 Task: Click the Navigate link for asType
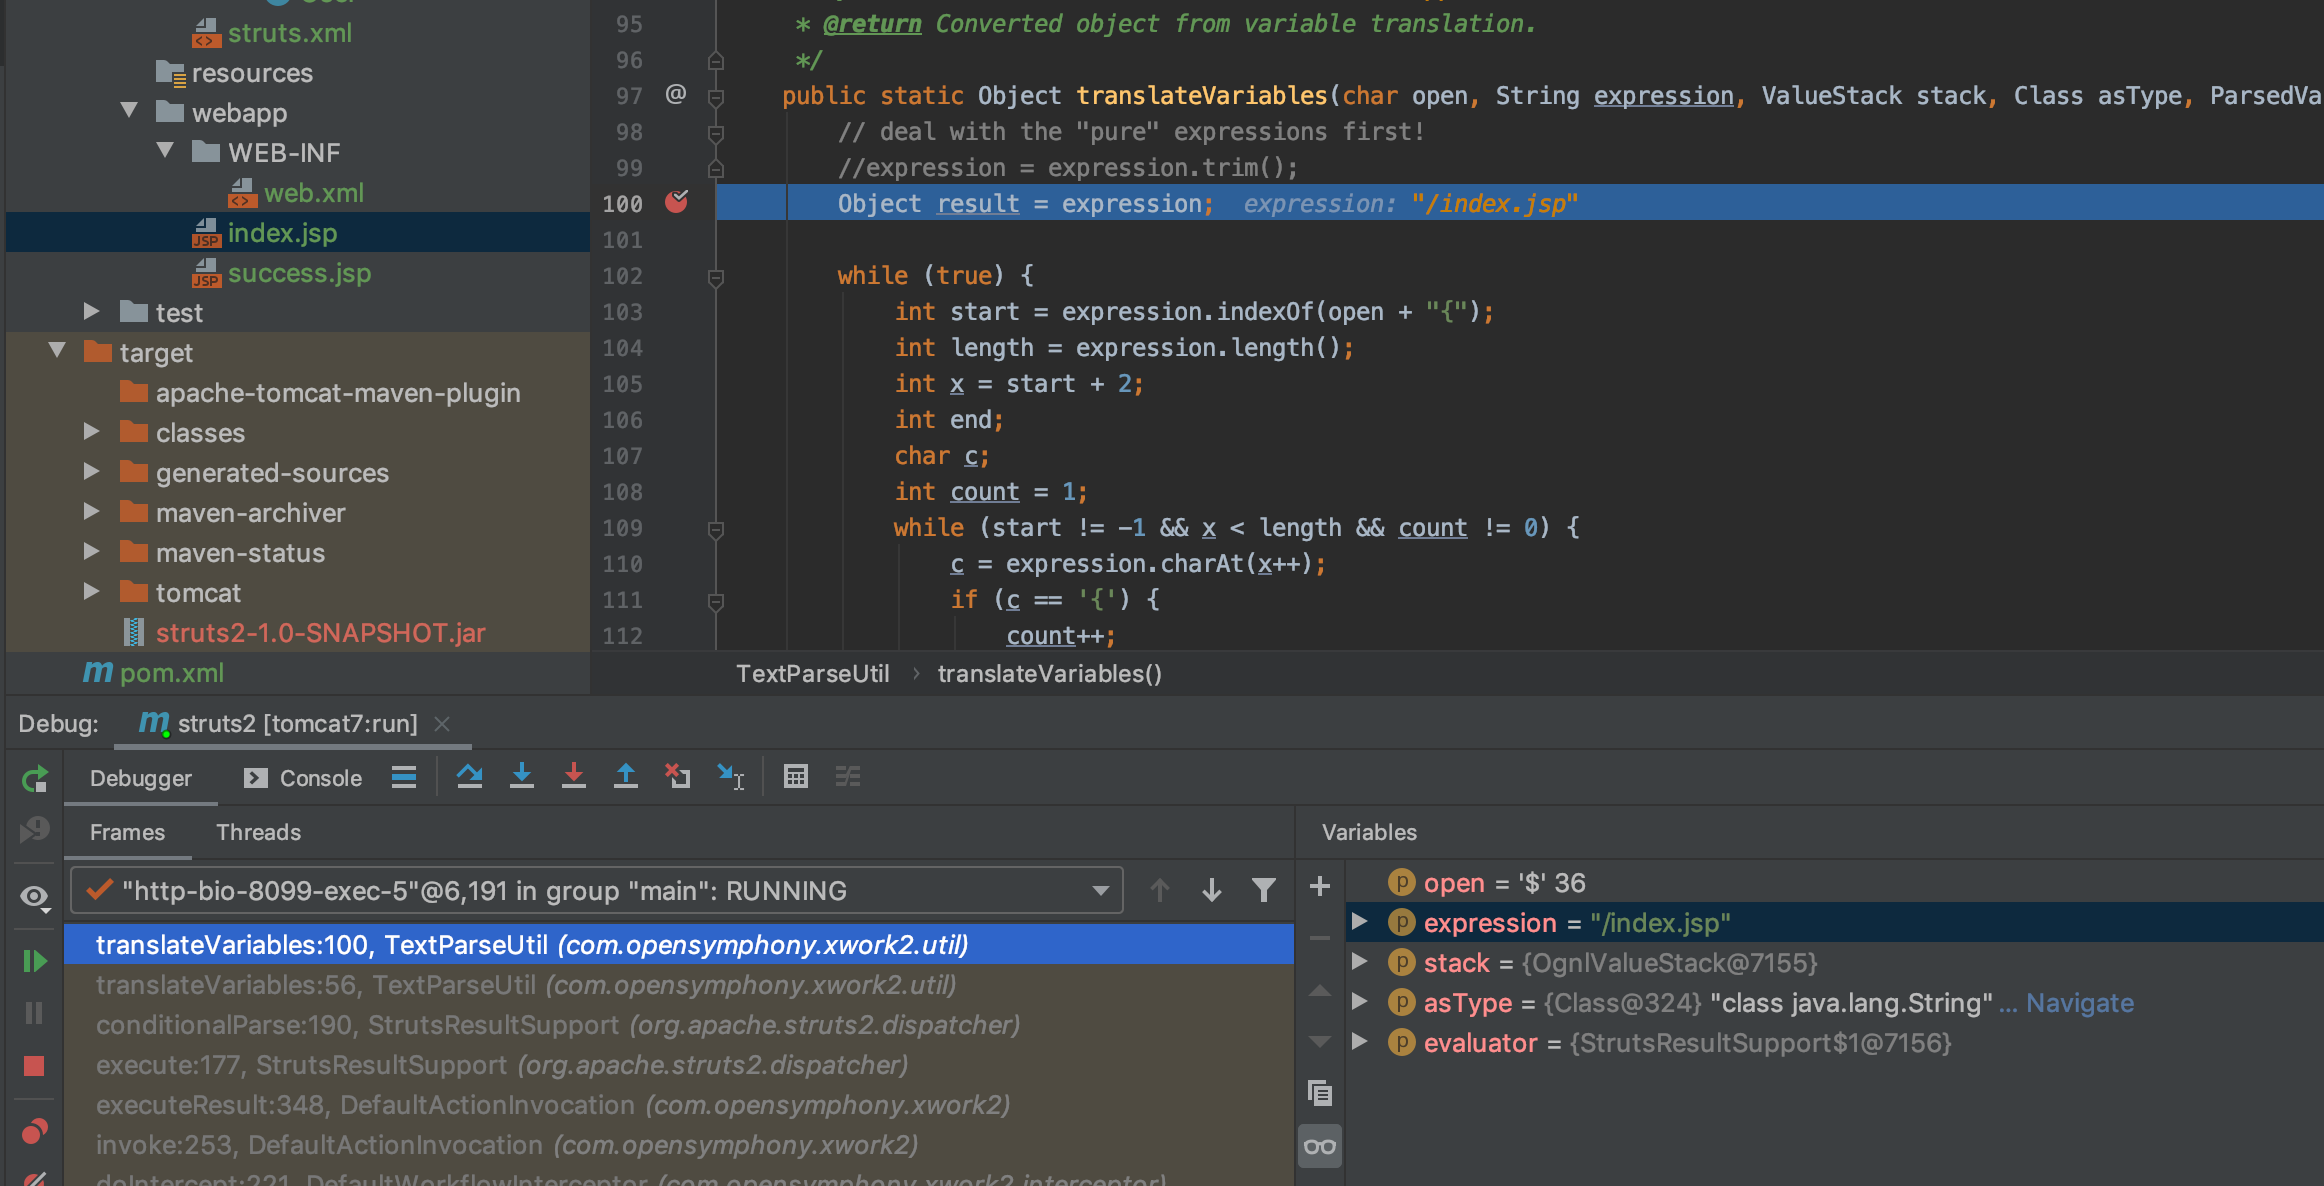pyautogui.click(x=2079, y=1003)
